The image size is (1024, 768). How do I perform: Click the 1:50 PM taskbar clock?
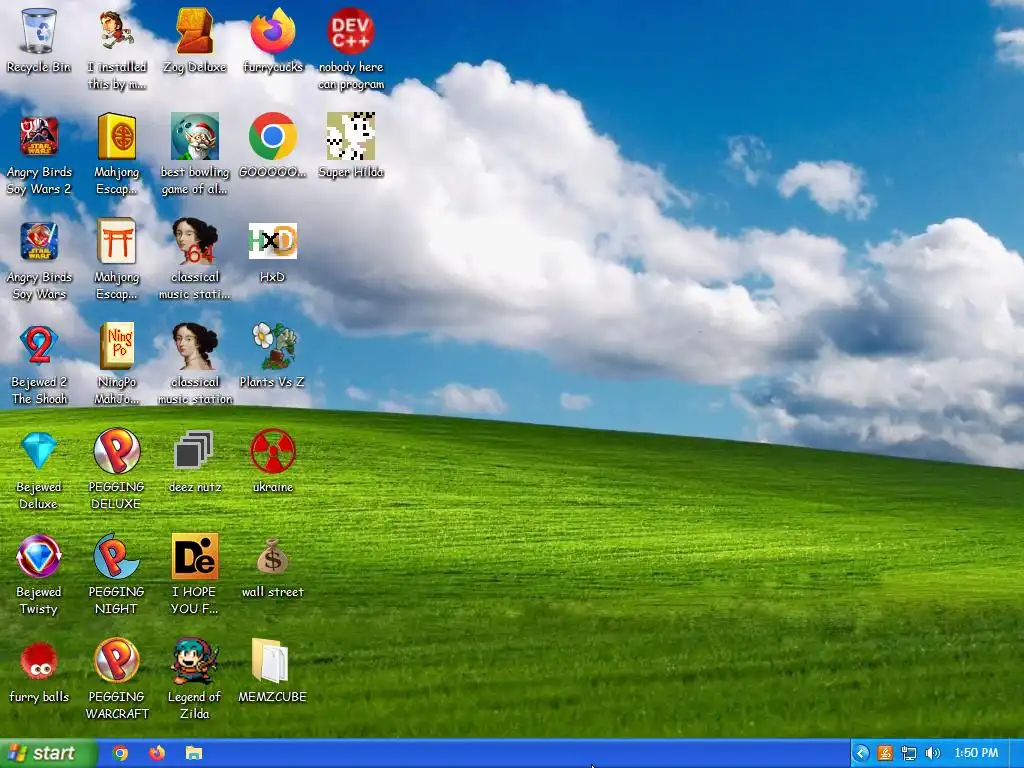tap(976, 754)
